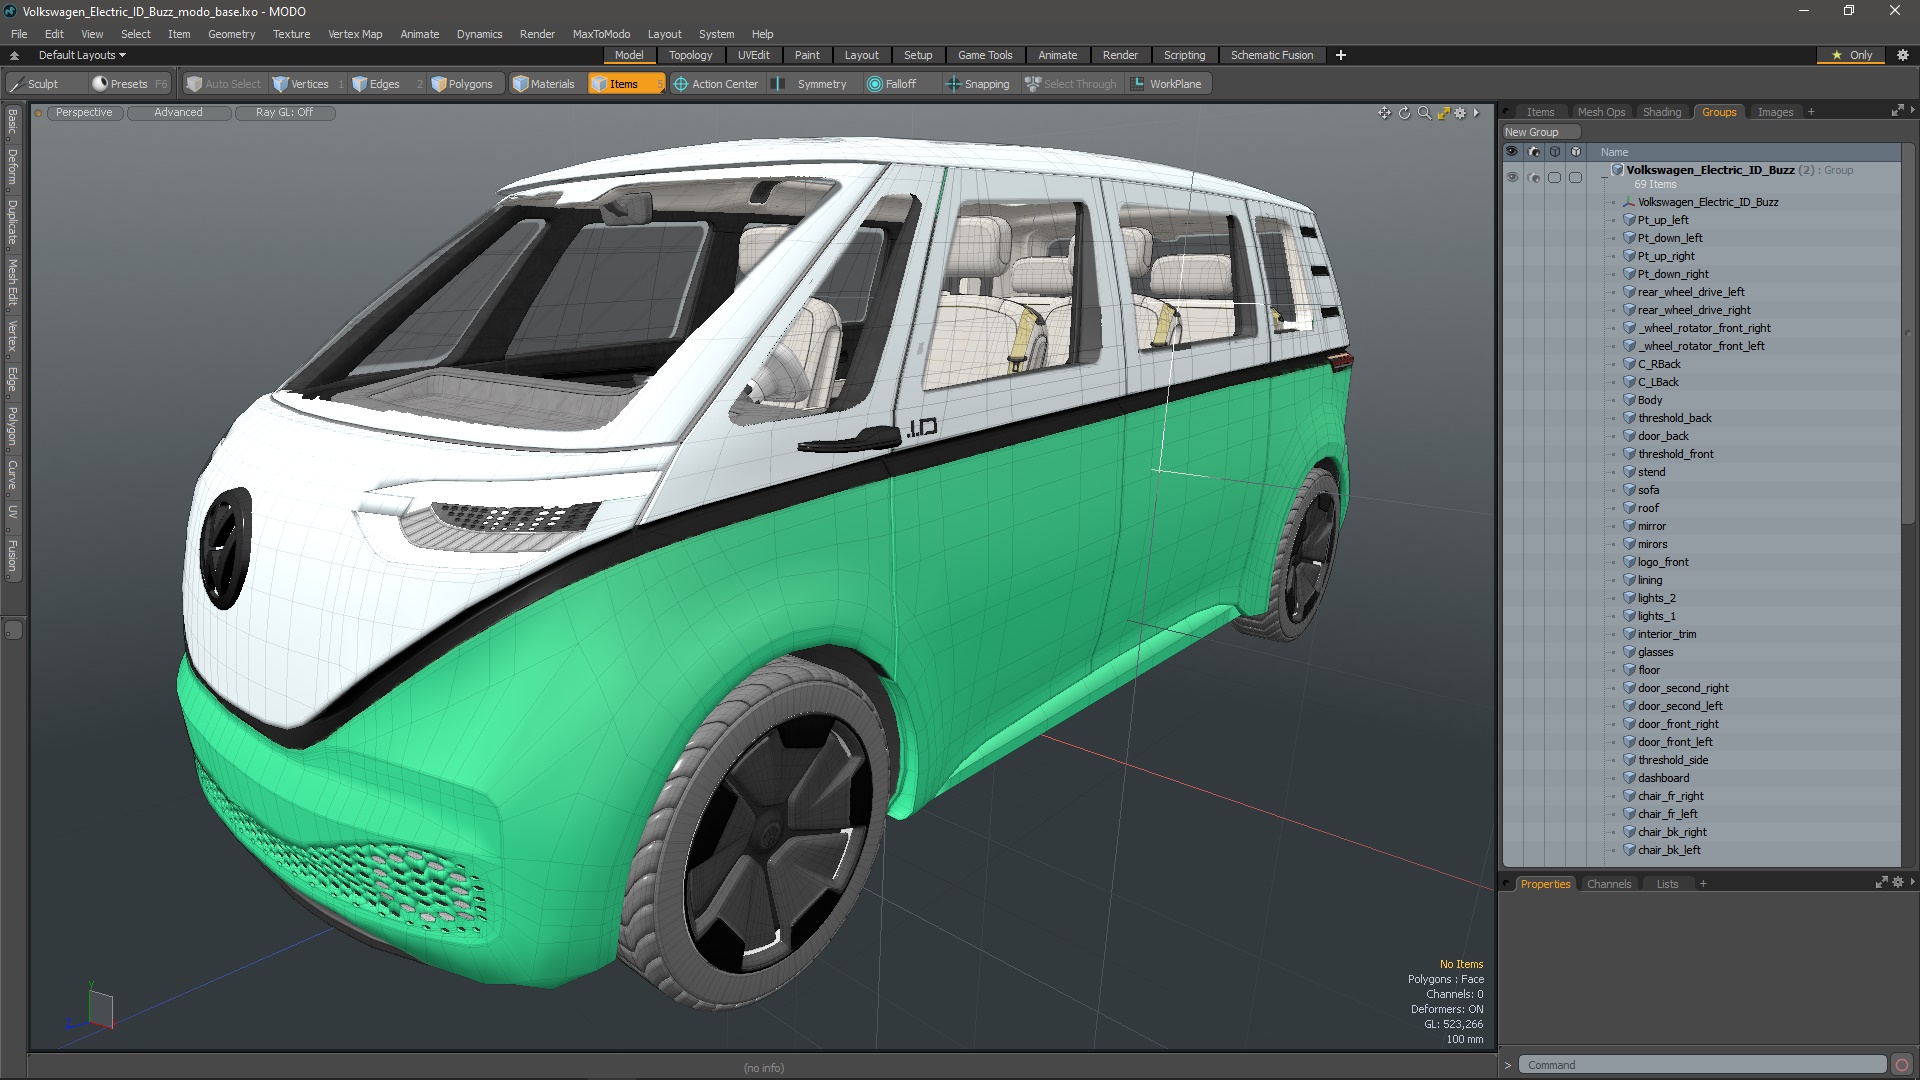Screen dimensions: 1920x1080
Task: Select the Sculpt tool
Action: coord(36,84)
